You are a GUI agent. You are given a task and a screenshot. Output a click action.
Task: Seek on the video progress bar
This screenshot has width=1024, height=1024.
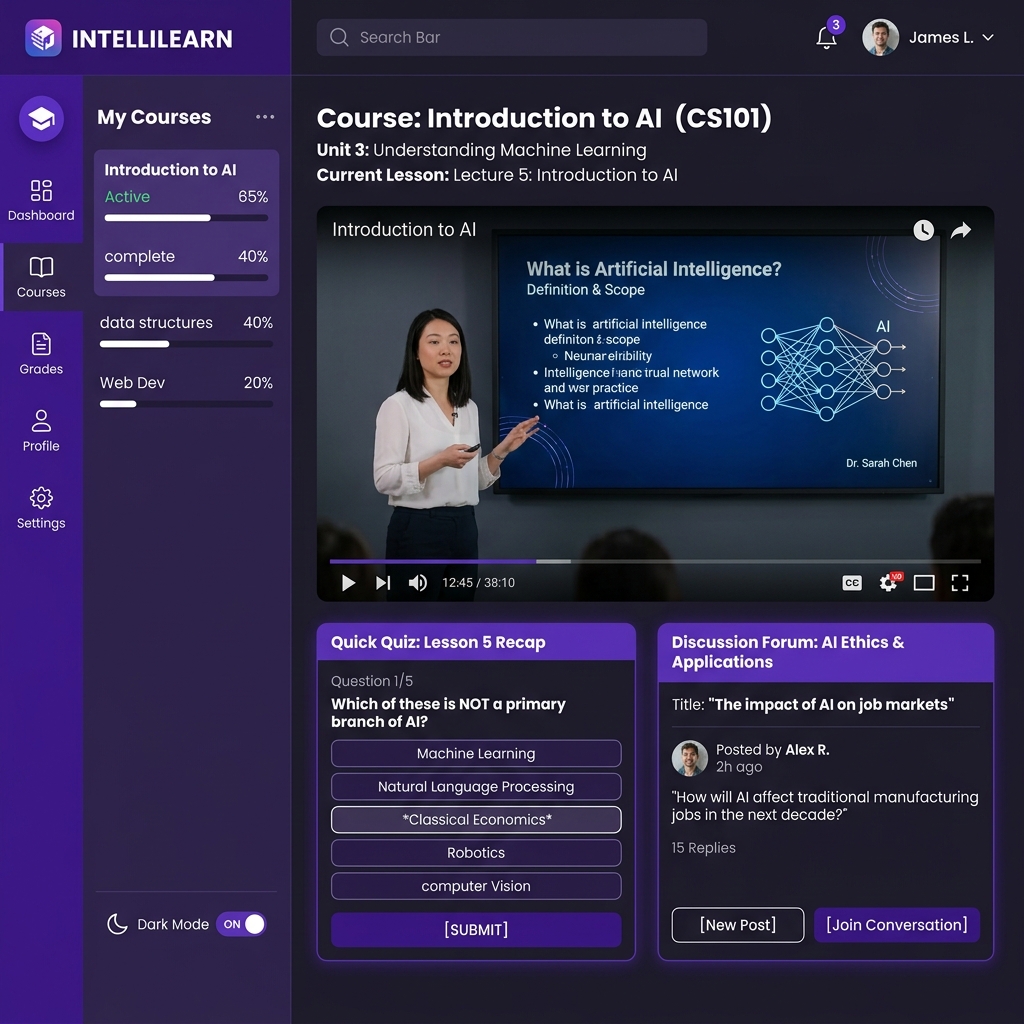click(655, 561)
